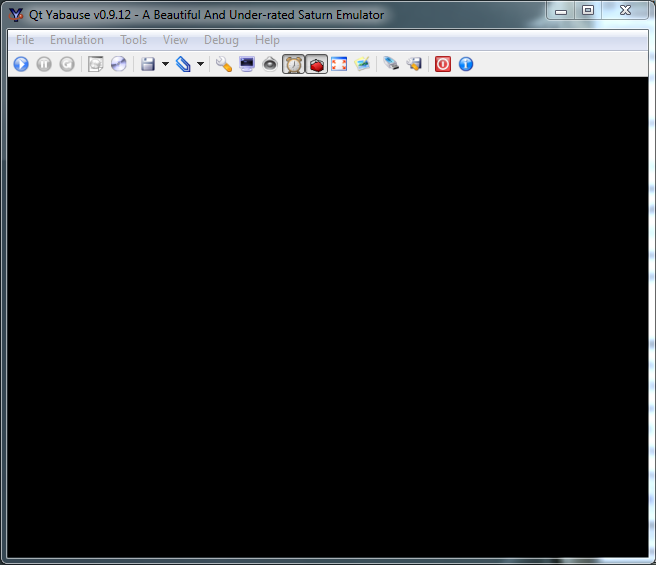Viewport: 656px width, 565px height.
Task: Click inside the black emulation display area
Action: pos(328,315)
